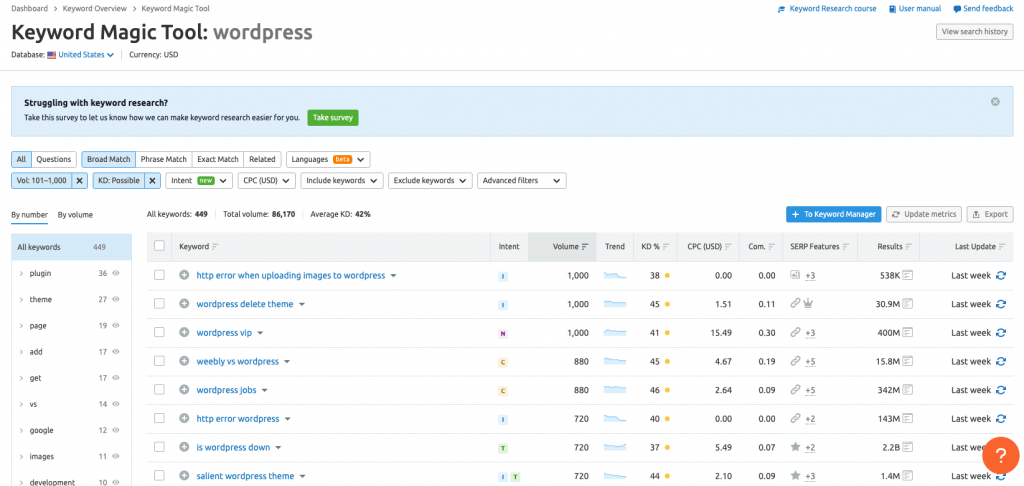Click the Take survey button
This screenshot has height=486, width=1024.
click(x=333, y=118)
